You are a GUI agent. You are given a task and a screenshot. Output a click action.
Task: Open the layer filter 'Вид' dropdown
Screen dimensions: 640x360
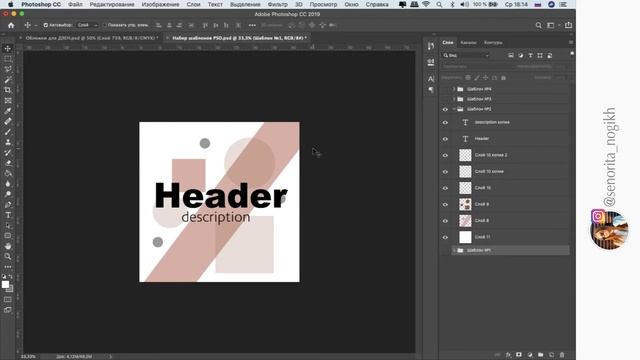pos(466,56)
